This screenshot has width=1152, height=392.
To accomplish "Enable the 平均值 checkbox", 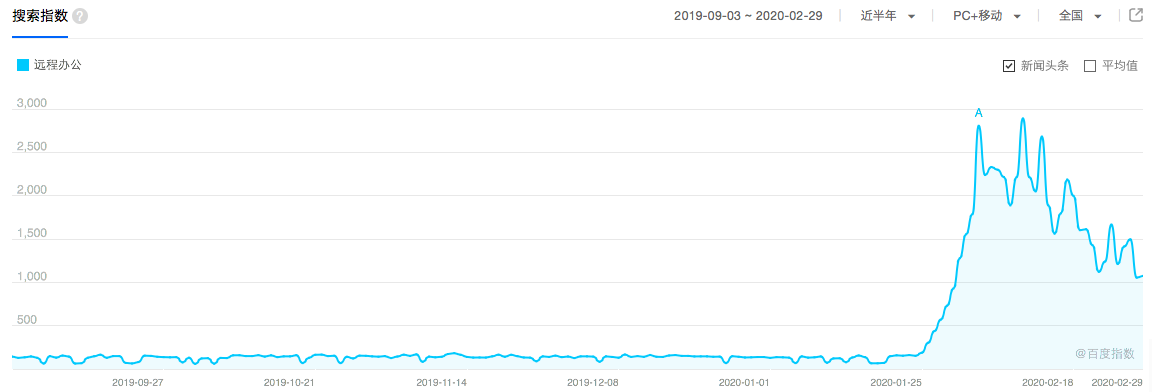I will (1090, 66).
